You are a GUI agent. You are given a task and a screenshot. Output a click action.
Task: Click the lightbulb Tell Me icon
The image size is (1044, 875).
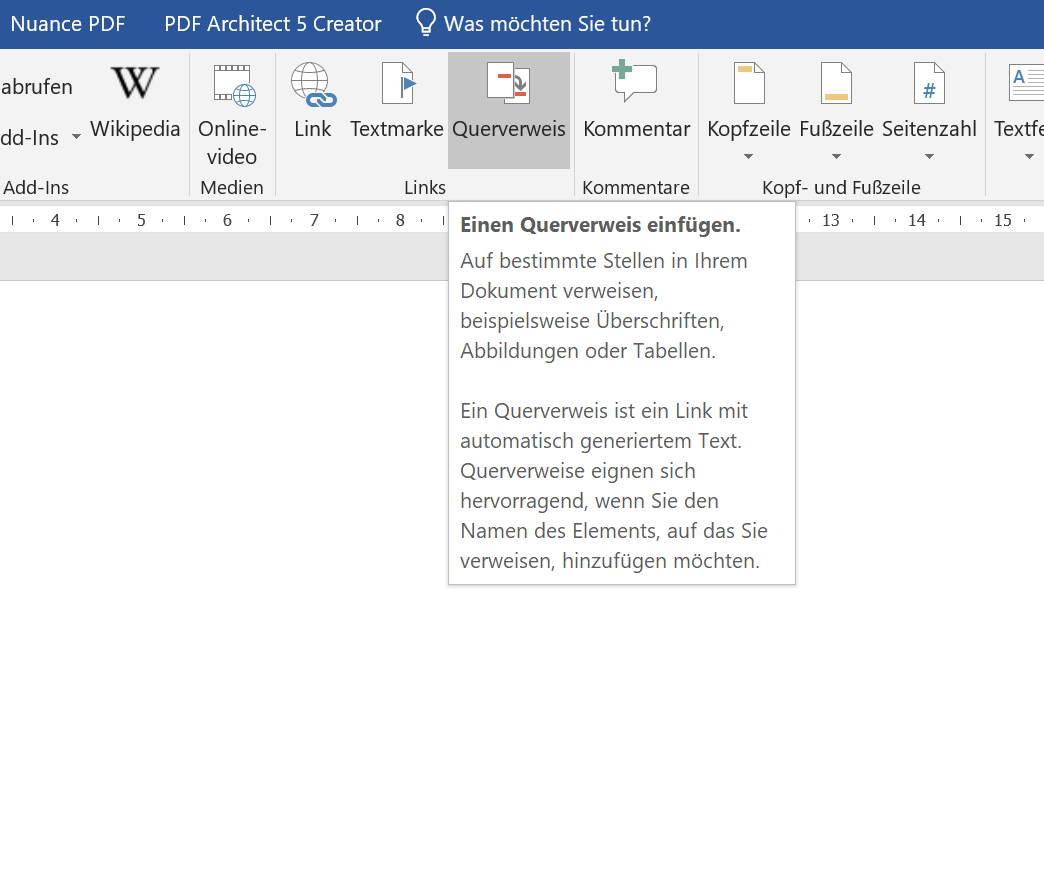pyautogui.click(x=425, y=22)
